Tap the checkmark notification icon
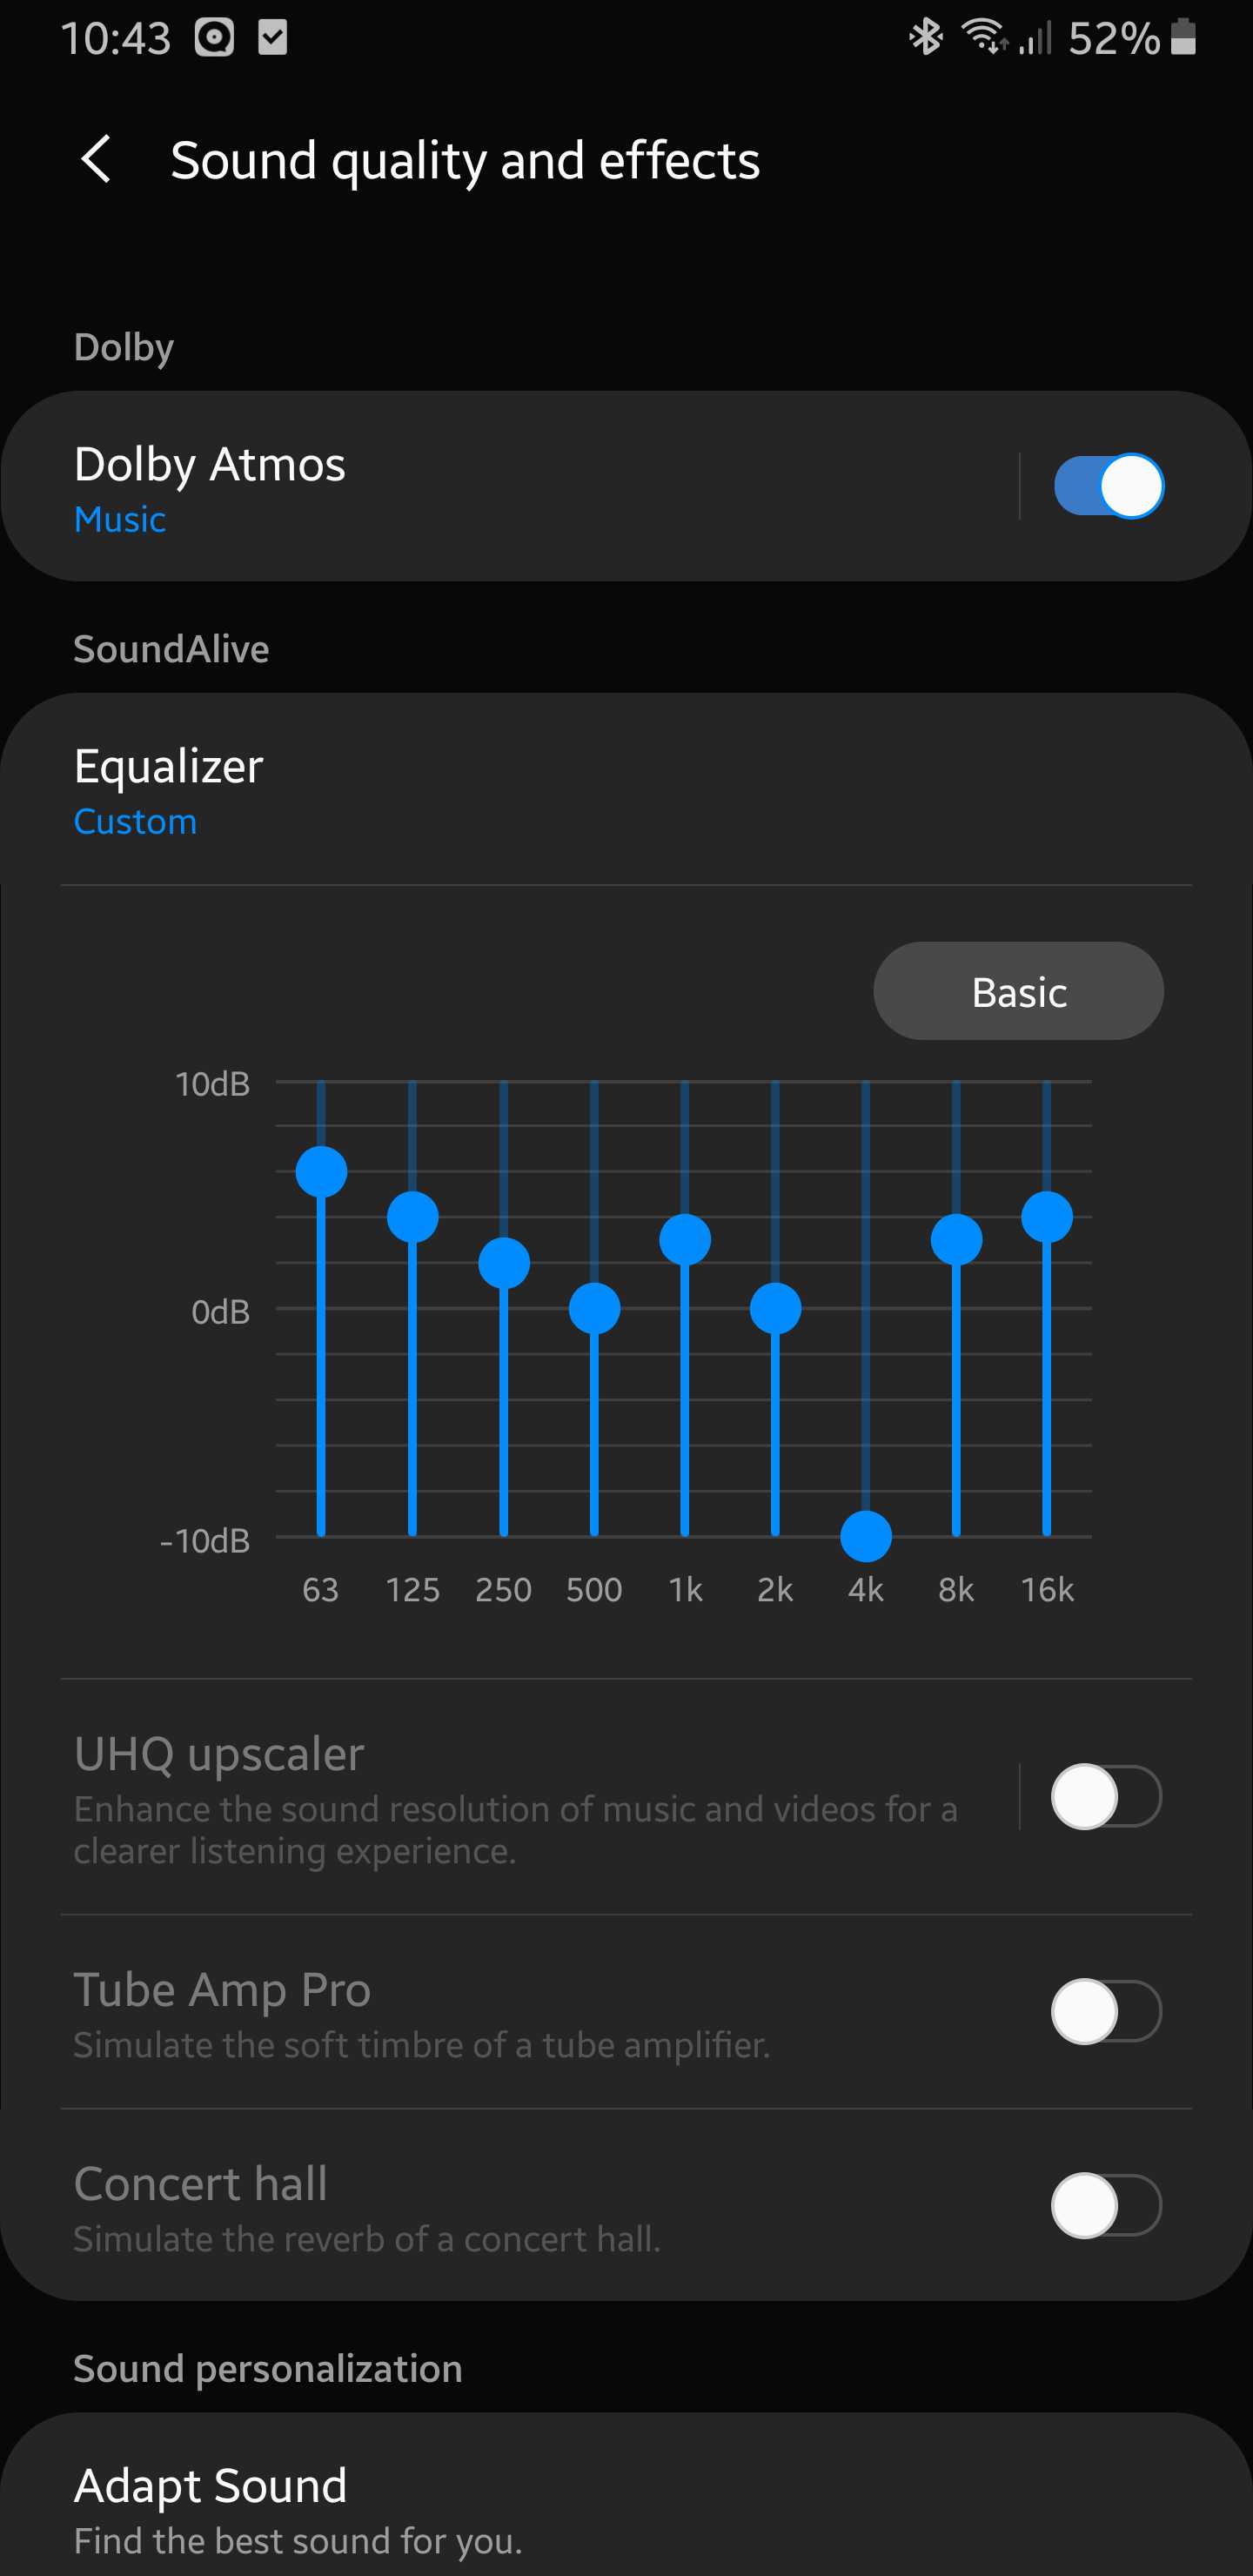 (x=273, y=38)
